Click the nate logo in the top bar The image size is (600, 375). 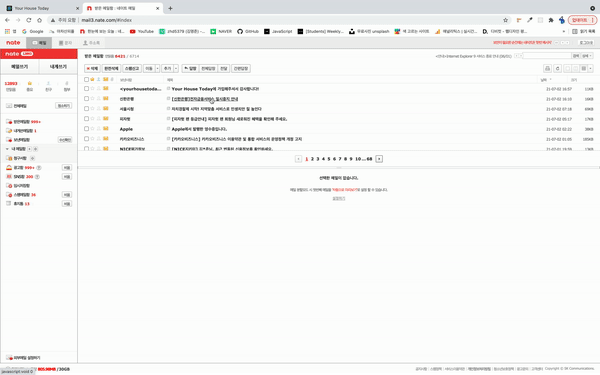coord(13,42)
